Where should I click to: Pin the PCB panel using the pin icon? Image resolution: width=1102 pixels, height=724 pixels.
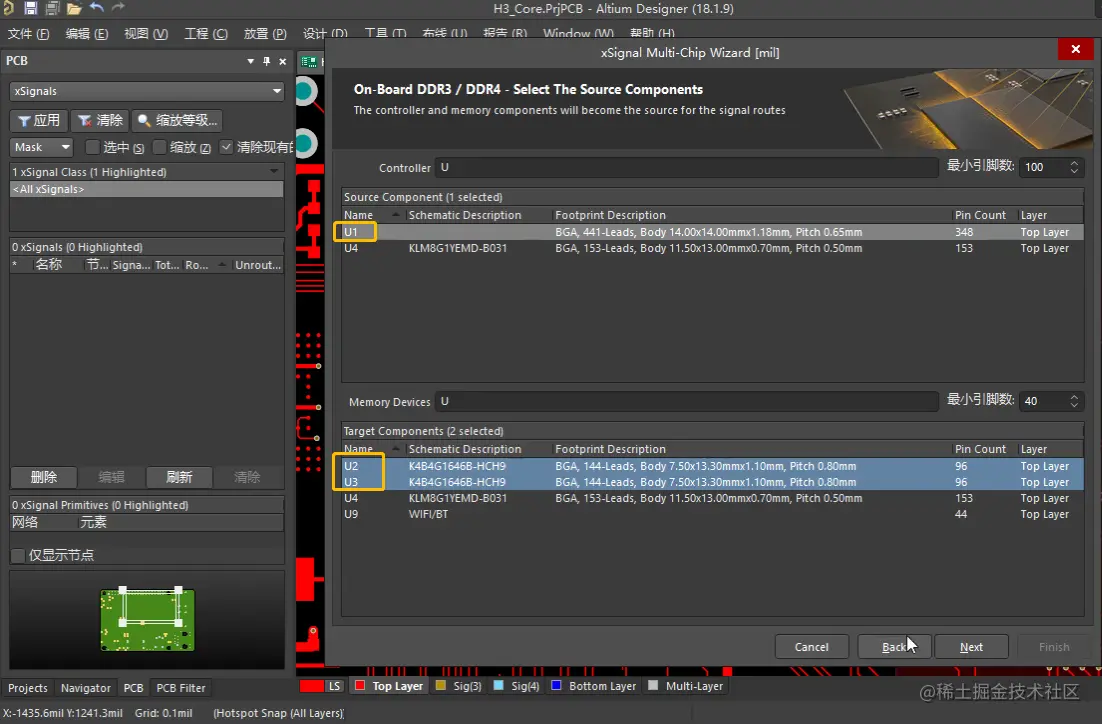click(x=266, y=61)
